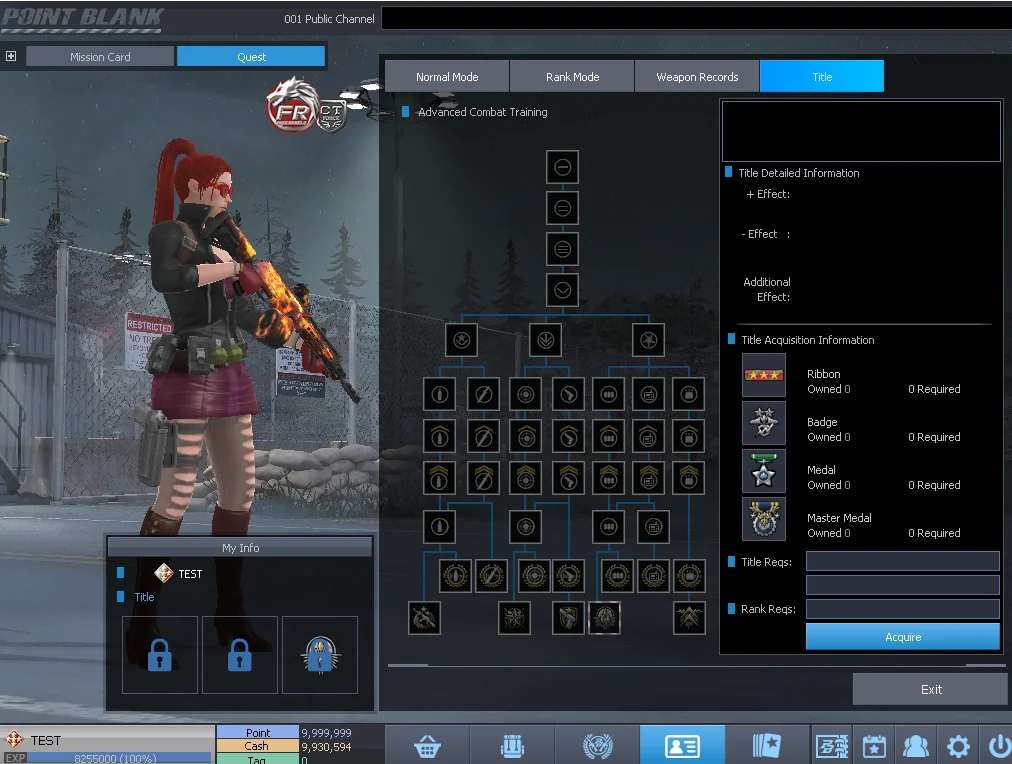
Task: Select the triple-chevron triple-ammo title icon
Action: pos(609,478)
